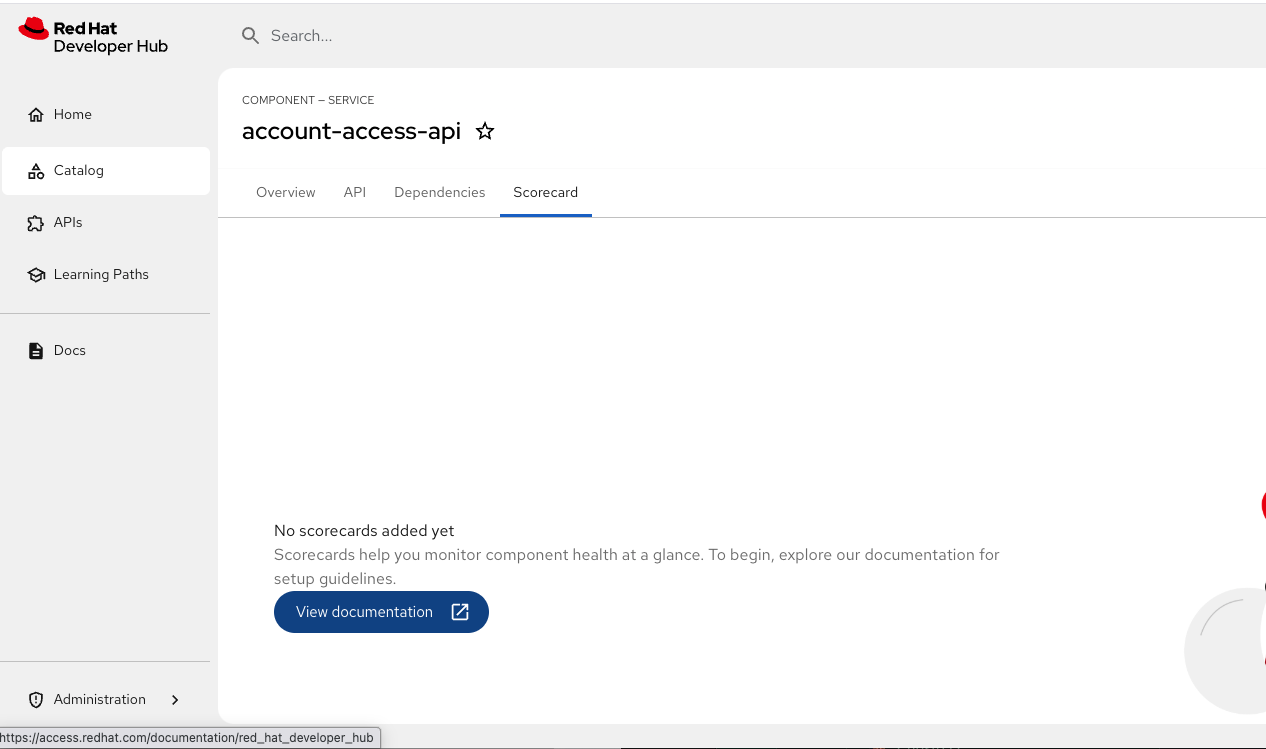Switch to the Overview tab
This screenshot has width=1266, height=749.
pos(285,192)
